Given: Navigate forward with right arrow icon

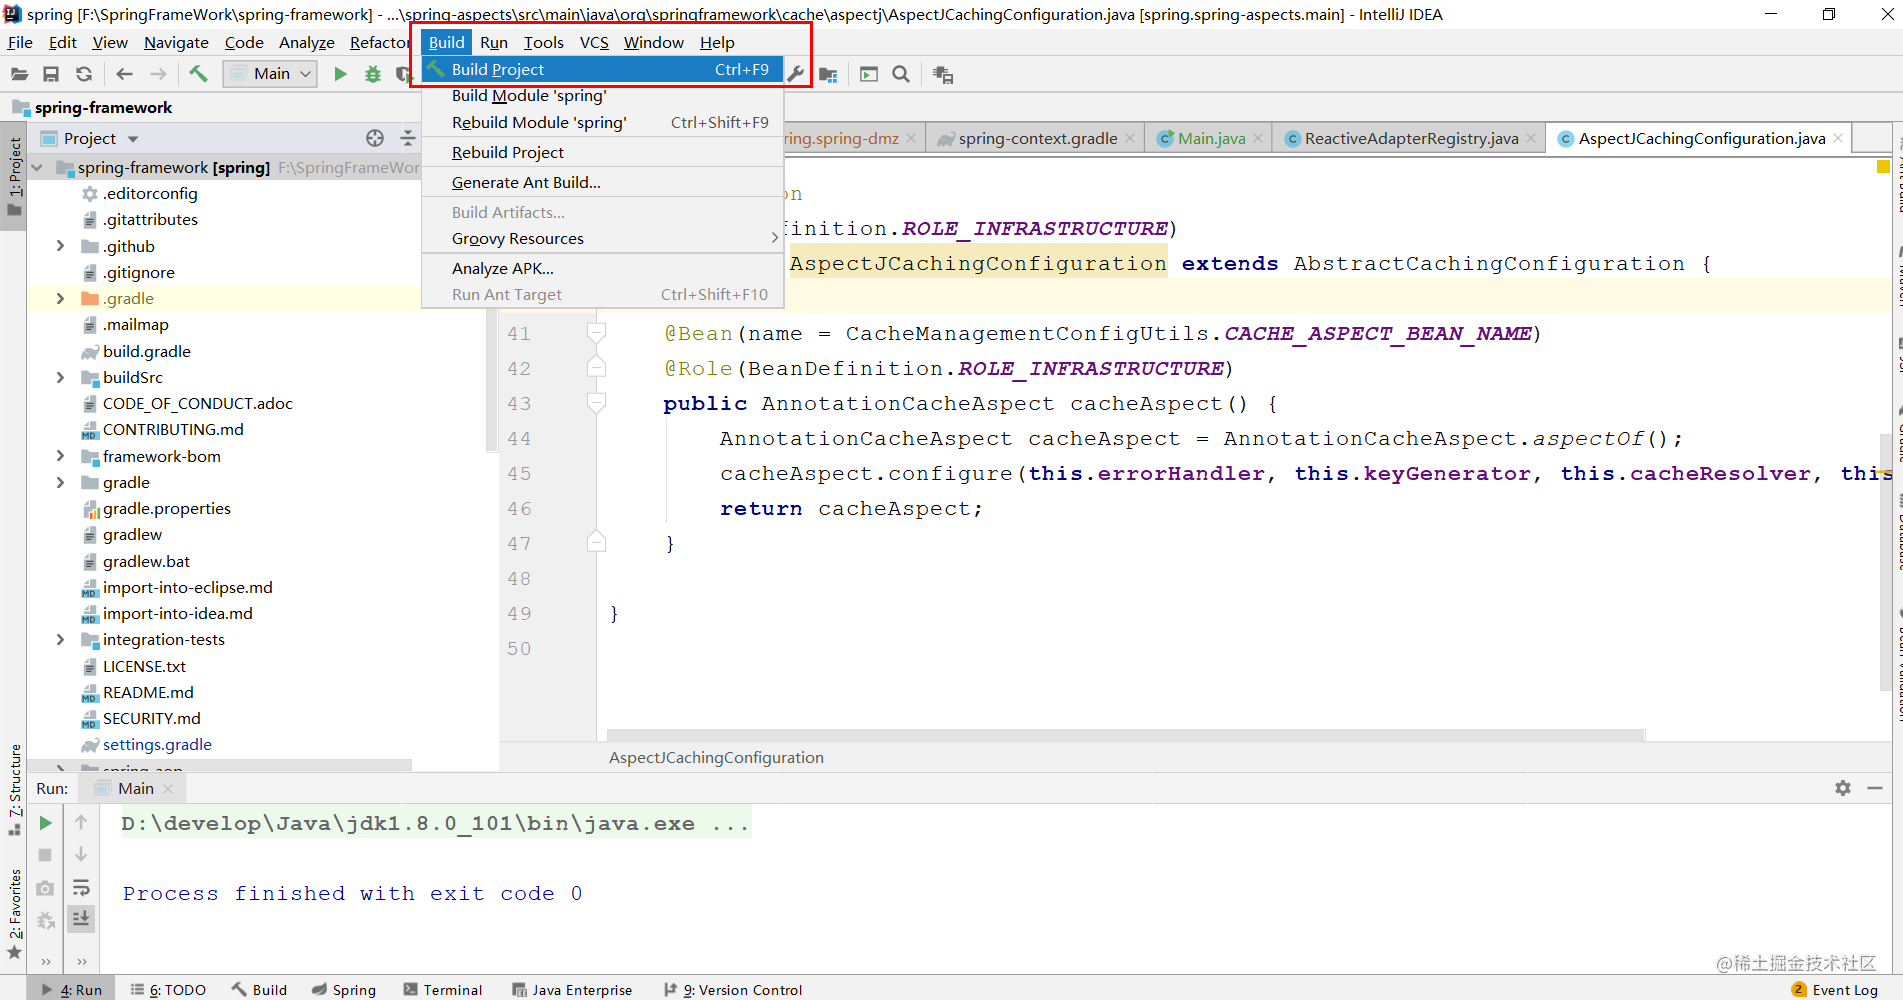Looking at the screenshot, I should pyautogui.click(x=158, y=74).
